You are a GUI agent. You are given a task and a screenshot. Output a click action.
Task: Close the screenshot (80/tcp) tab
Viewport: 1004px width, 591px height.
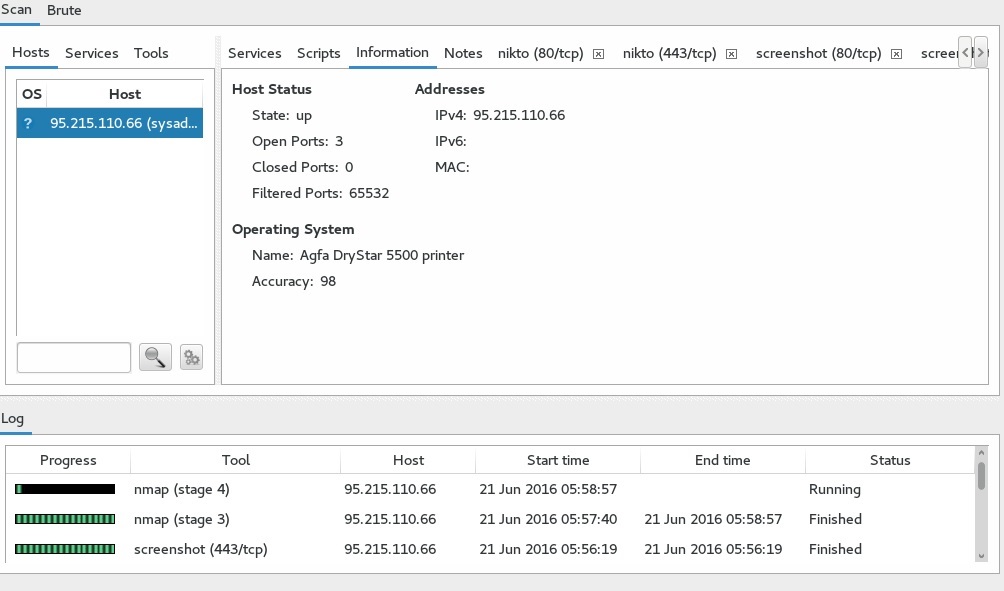tap(896, 54)
